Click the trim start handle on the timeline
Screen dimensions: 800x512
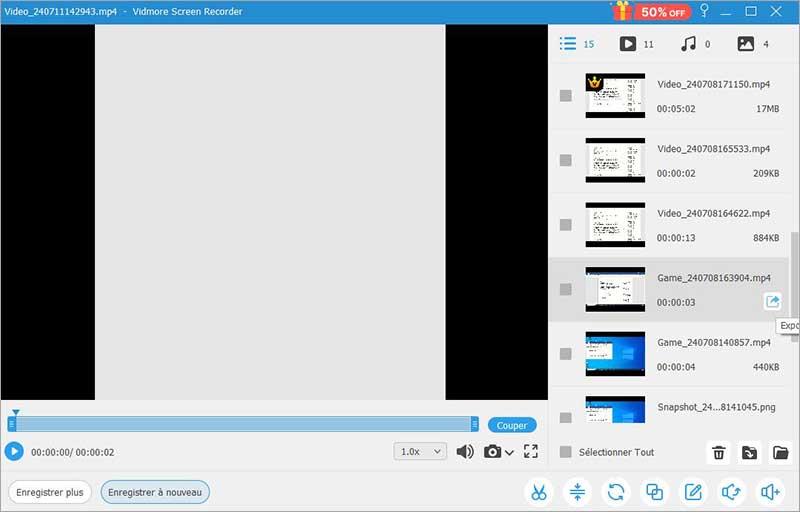click(x=12, y=424)
